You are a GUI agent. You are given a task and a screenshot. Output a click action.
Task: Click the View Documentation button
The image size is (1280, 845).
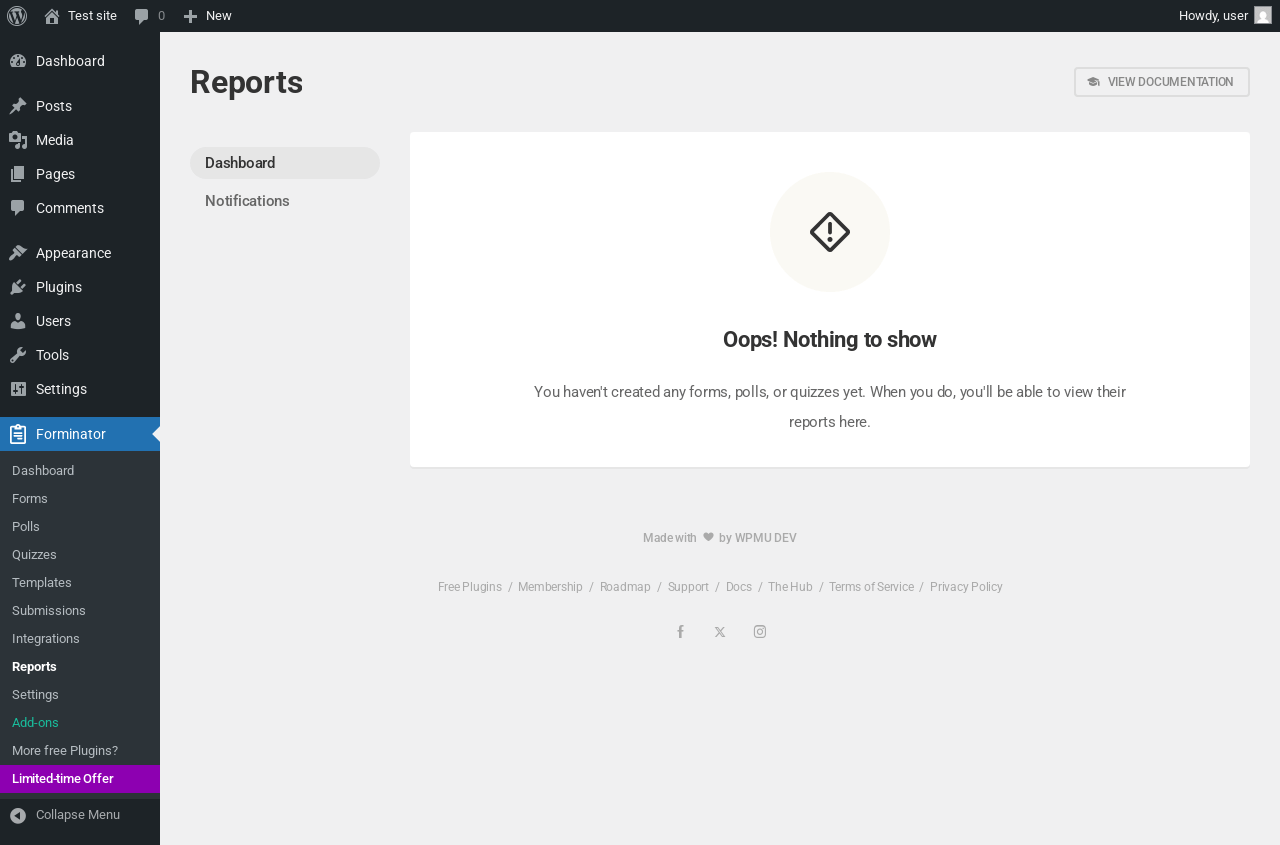[1162, 82]
